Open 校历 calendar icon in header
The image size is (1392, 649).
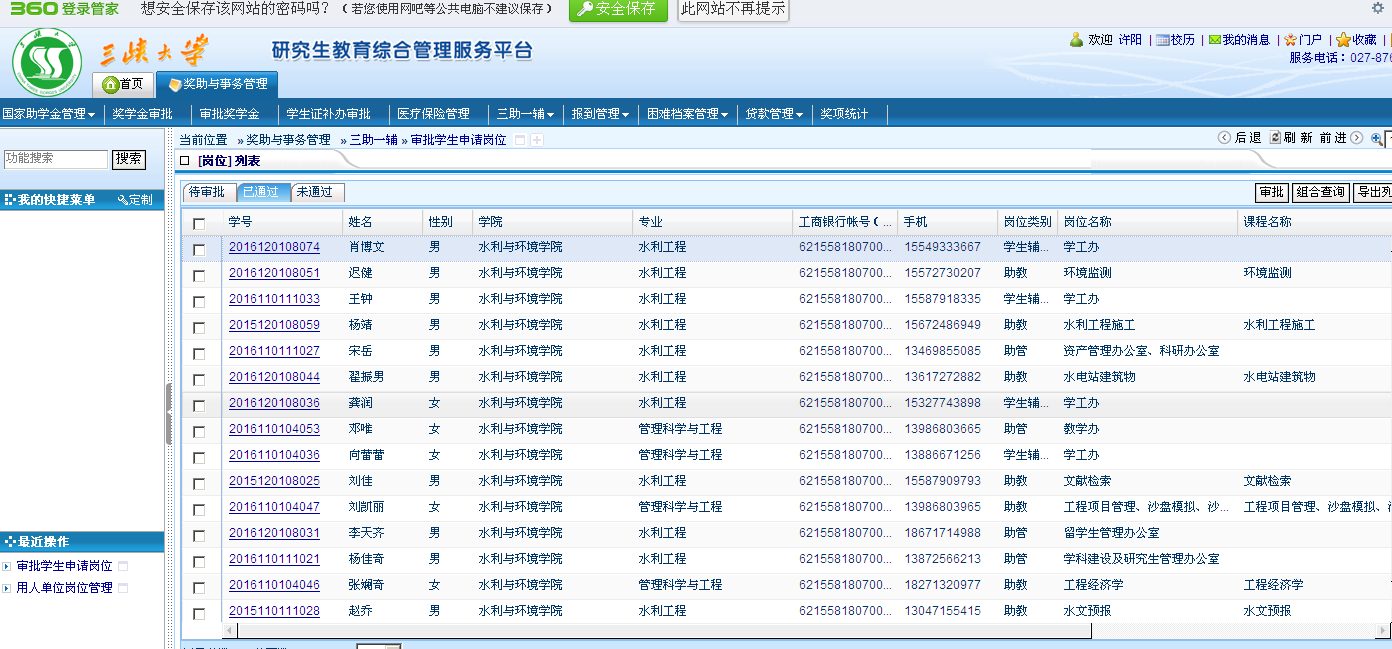tap(1162, 40)
